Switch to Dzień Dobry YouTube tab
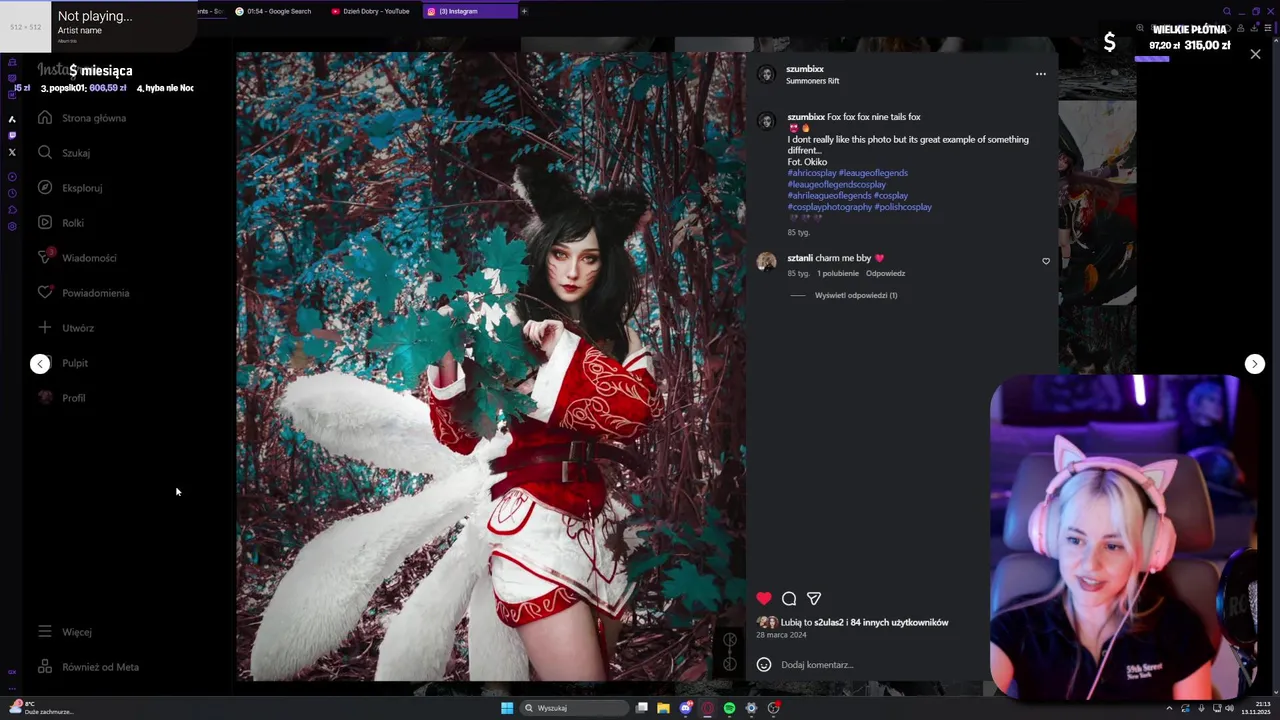The image size is (1280, 720). pos(370,11)
